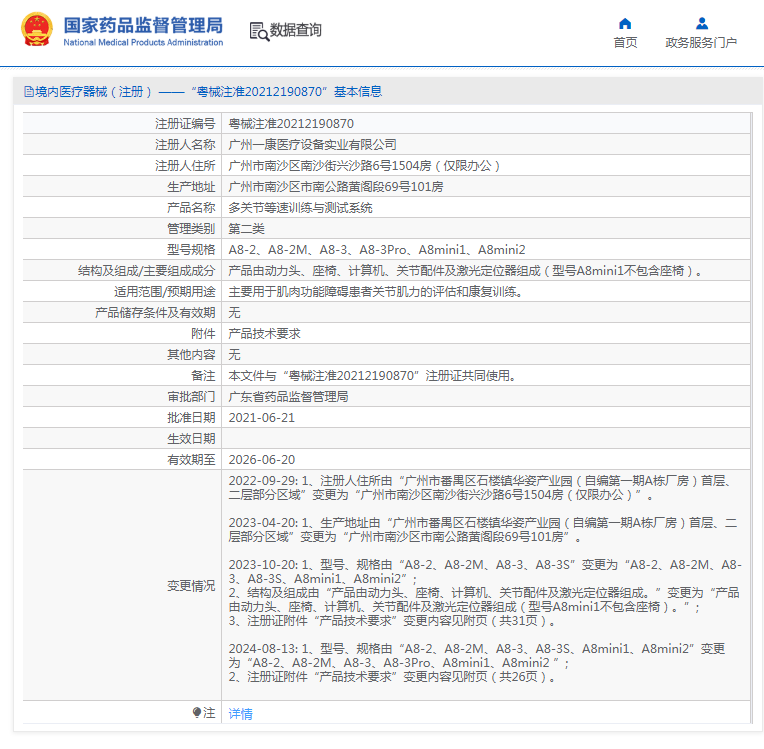Screen dimensions: 764x749
Task: Click approval date 2021-06-21
Action: (262, 418)
